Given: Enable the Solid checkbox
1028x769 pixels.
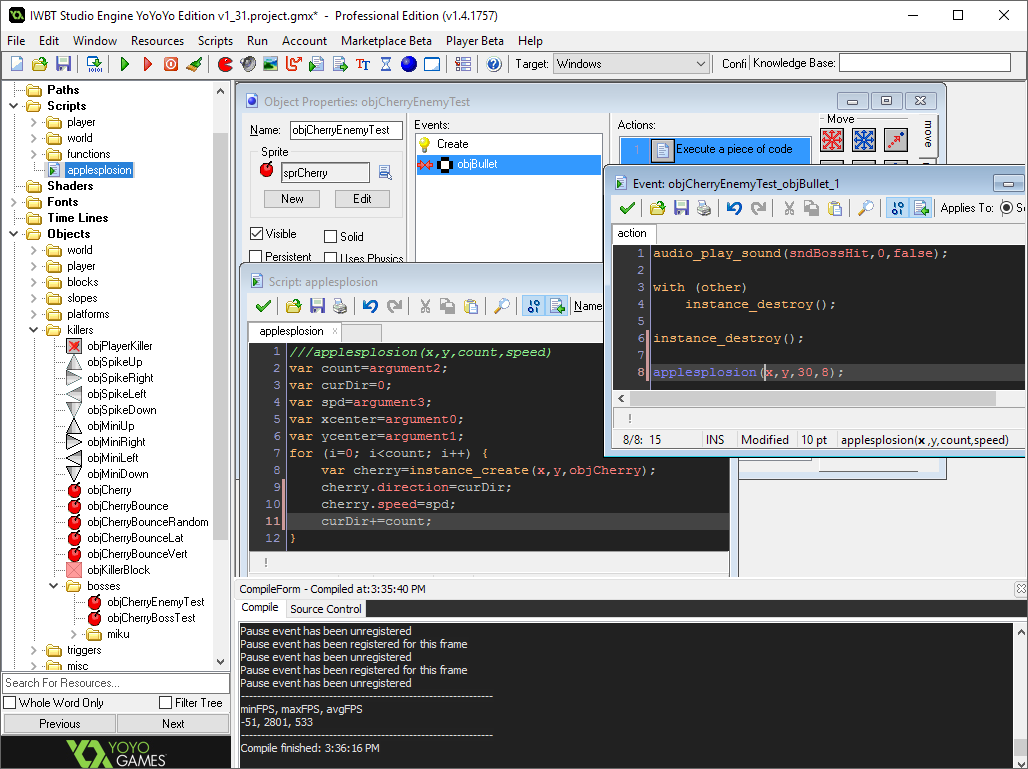Looking at the screenshot, I should [331, 237].
